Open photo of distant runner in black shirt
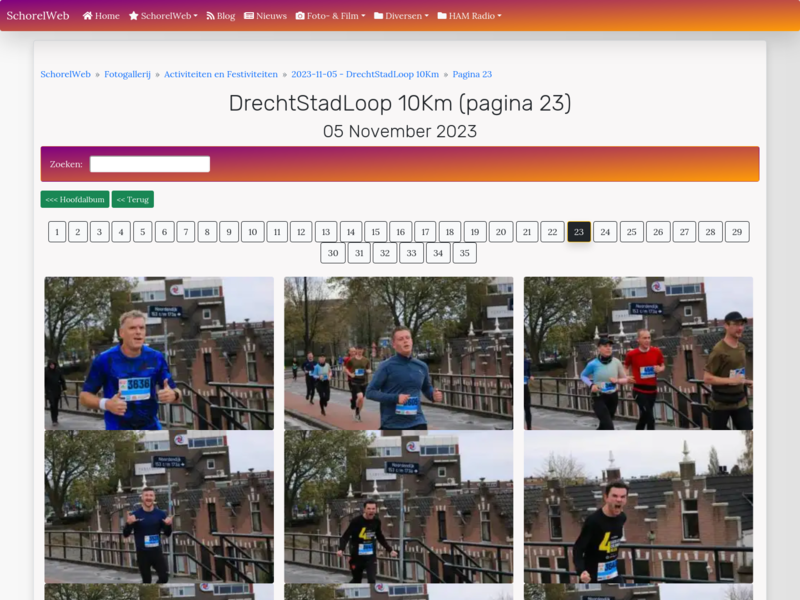Viewport: 800px width, 600px height. pyautogui.click(x=398, y=507)
